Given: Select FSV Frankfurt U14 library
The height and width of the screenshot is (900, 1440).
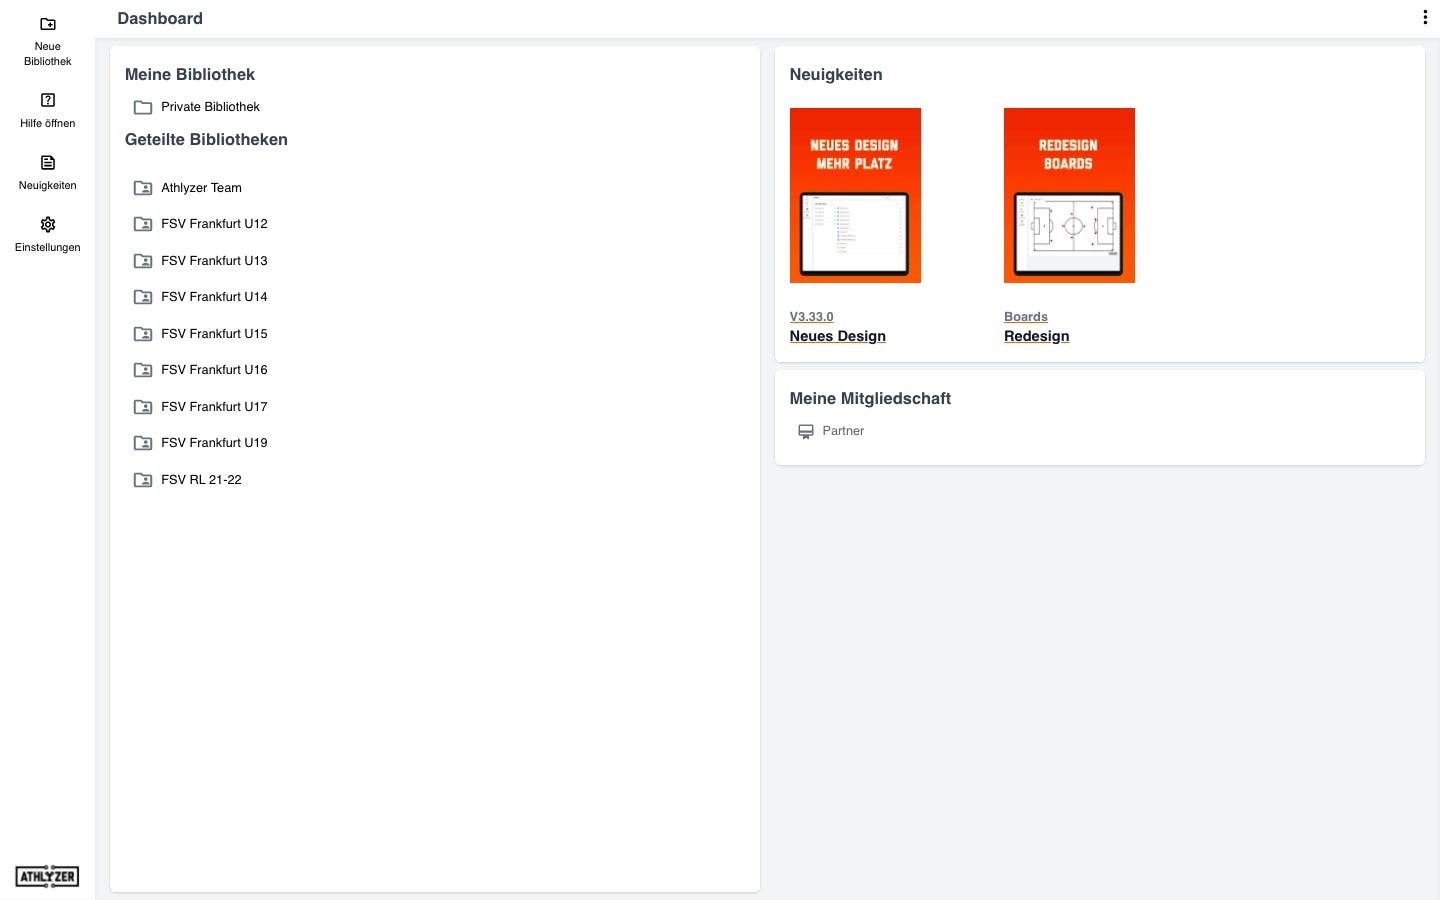Looking at the screenshot, I should [x=214, y=297].
